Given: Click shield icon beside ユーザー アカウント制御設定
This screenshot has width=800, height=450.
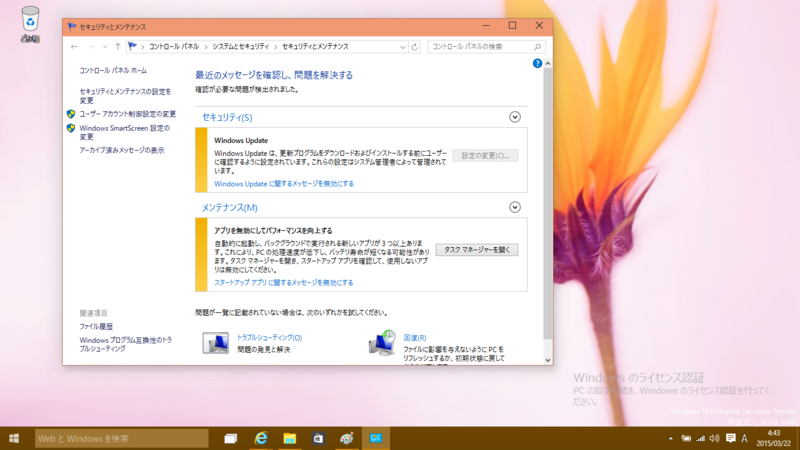Looking at the screenshot, I should pos(71,114).
